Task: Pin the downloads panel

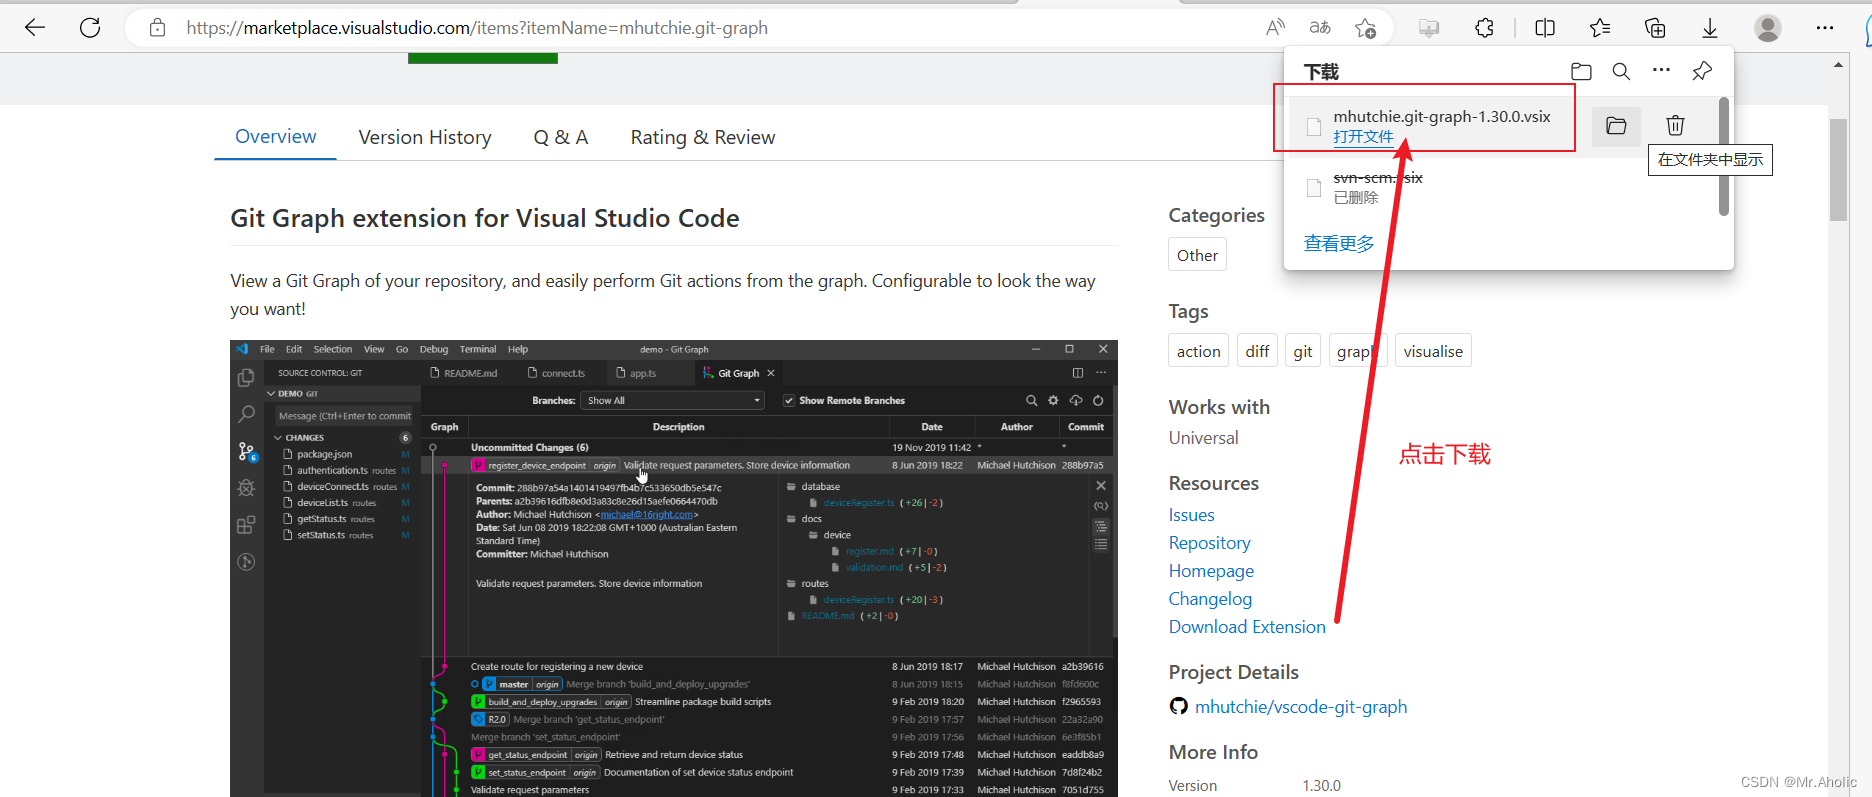Action: pos(1702,70)
